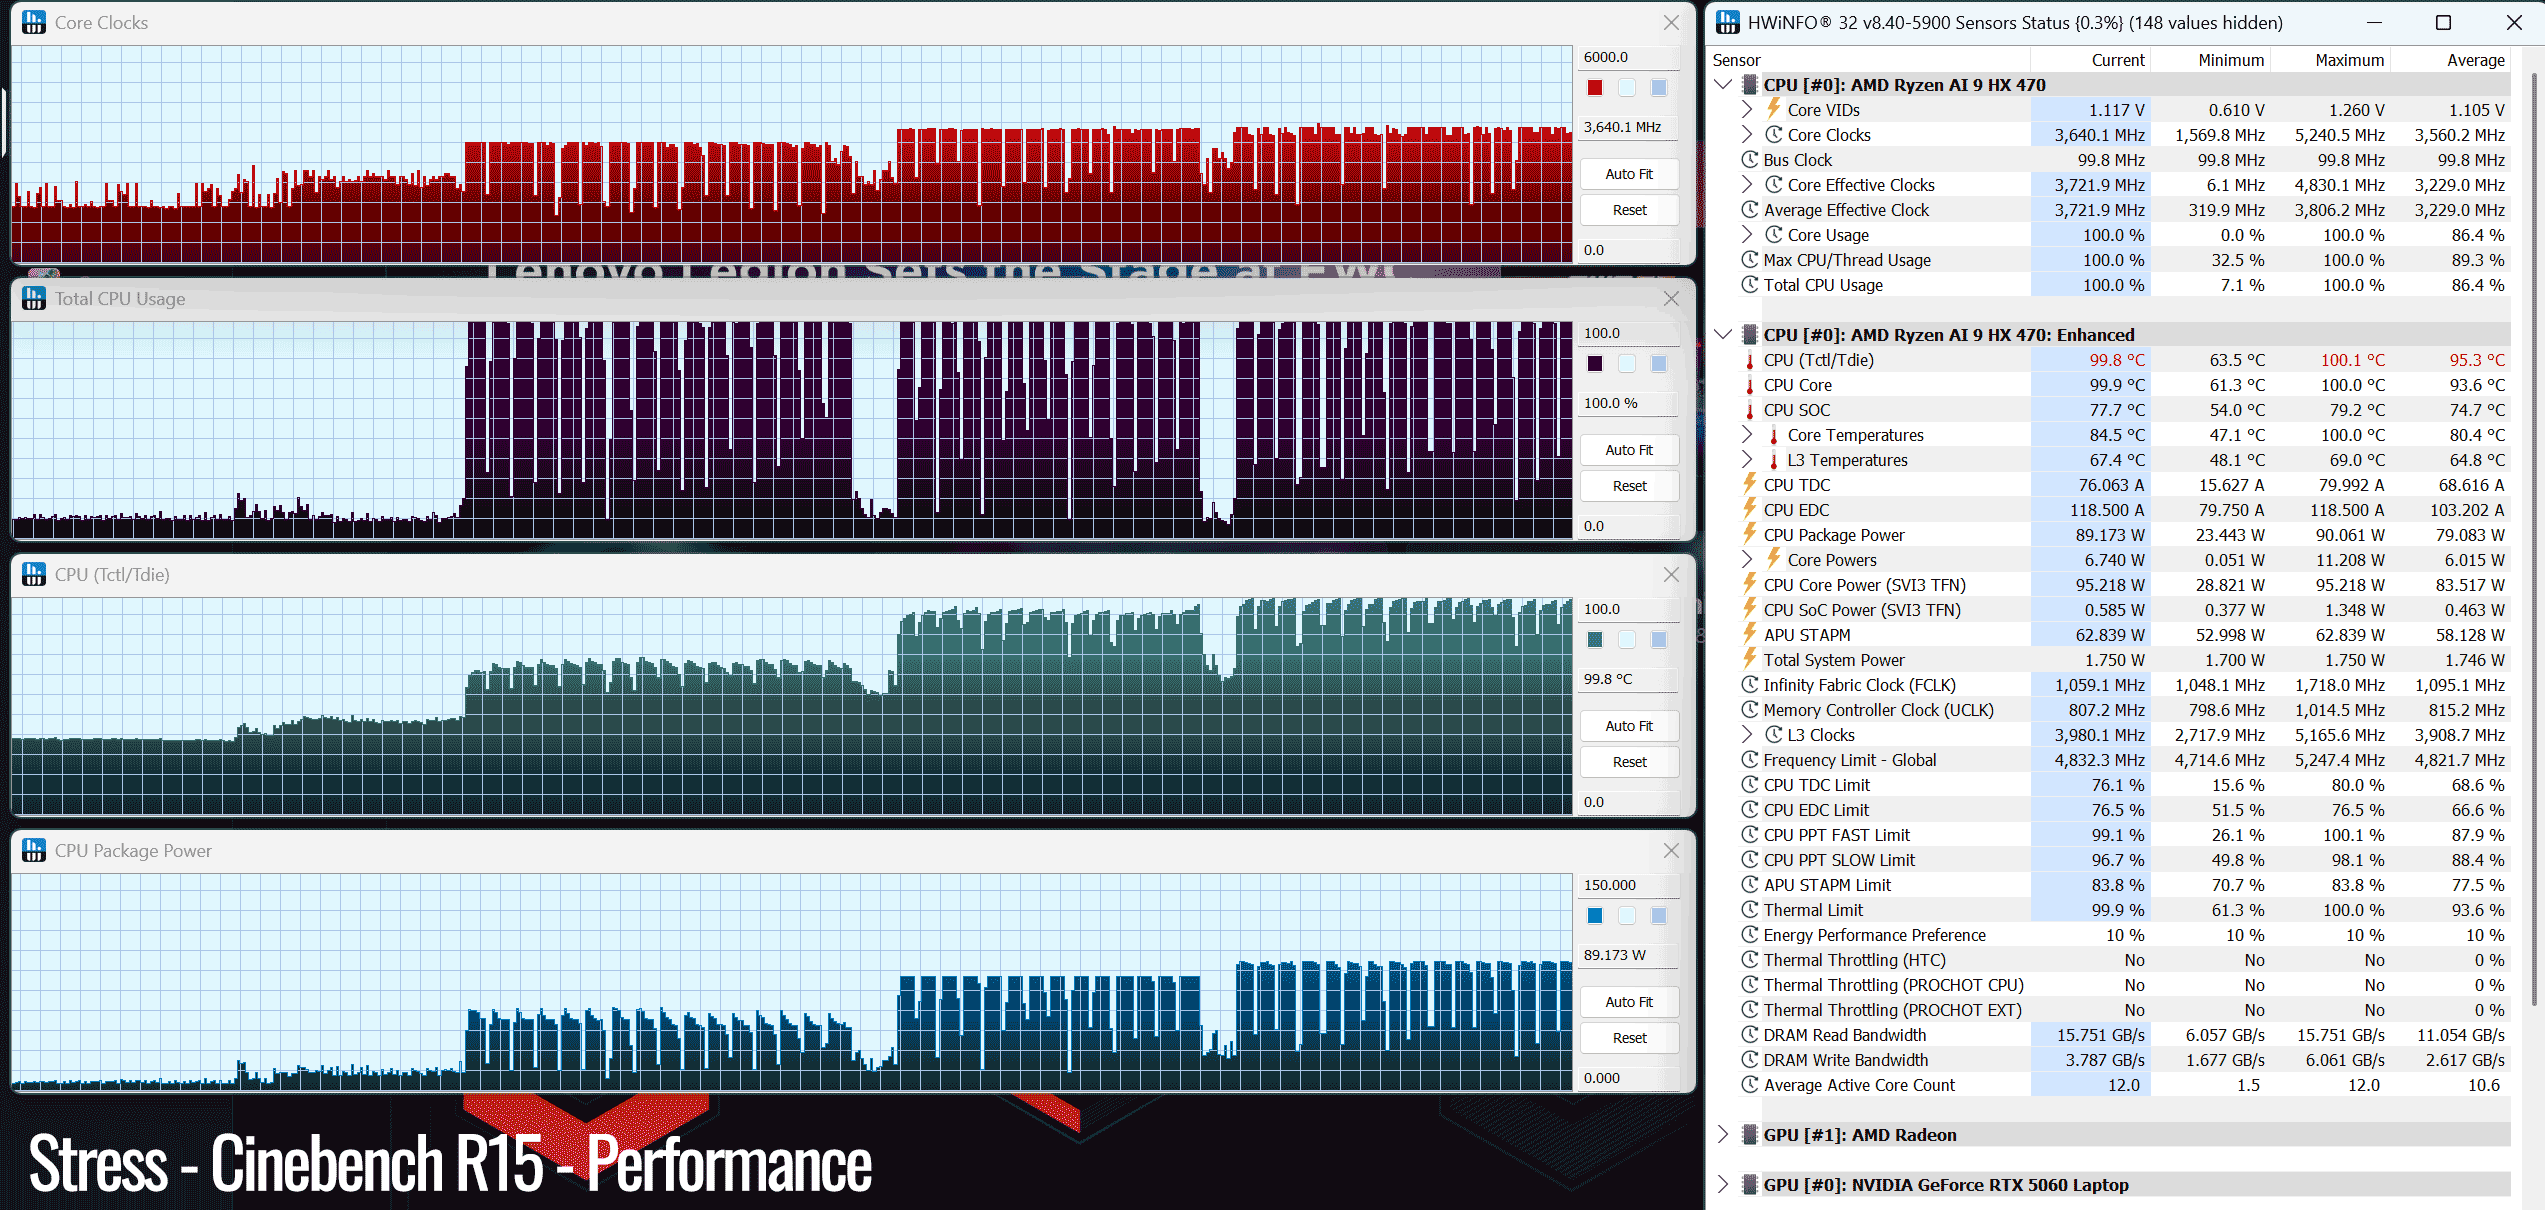
Task: Click the HWiNFO icon in CPU Package Power window
Action: point(34,850)
